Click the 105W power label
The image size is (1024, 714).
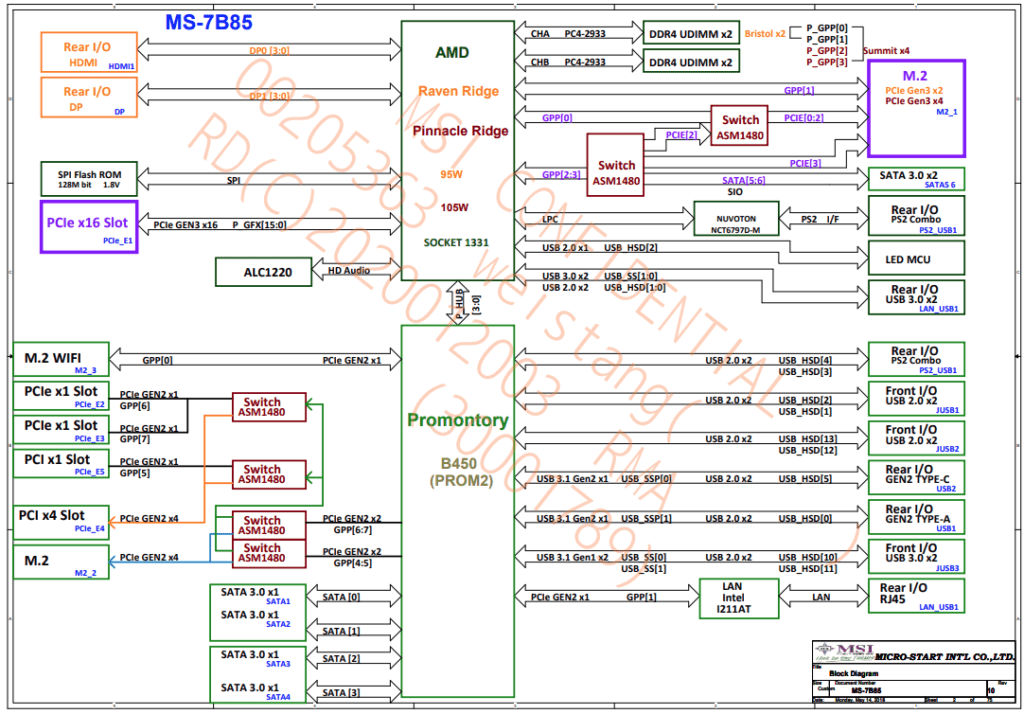pos(454,208)
